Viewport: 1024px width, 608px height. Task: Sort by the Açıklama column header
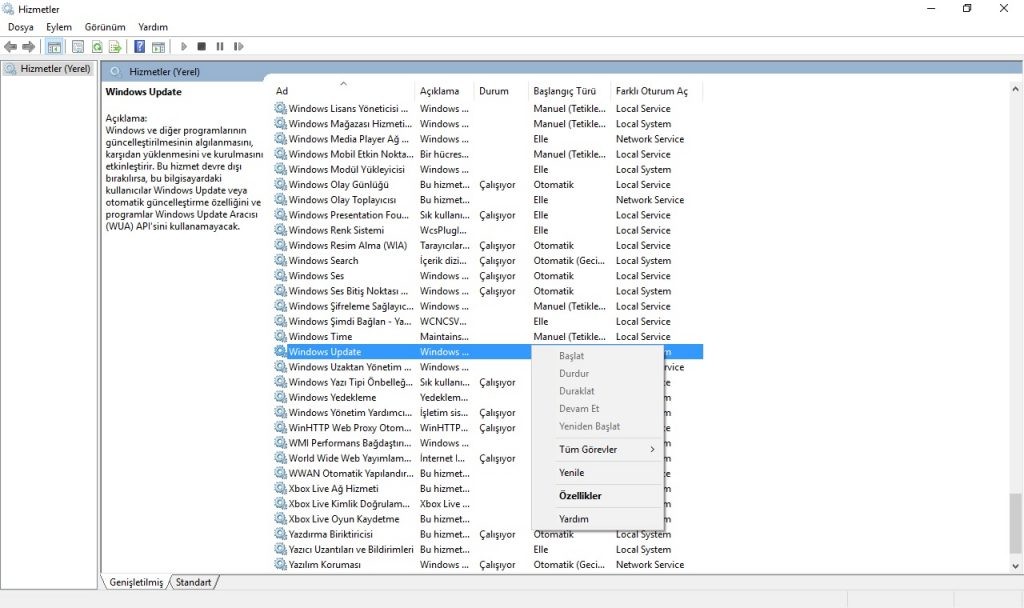pyautogui.click(x=444, y=91)
